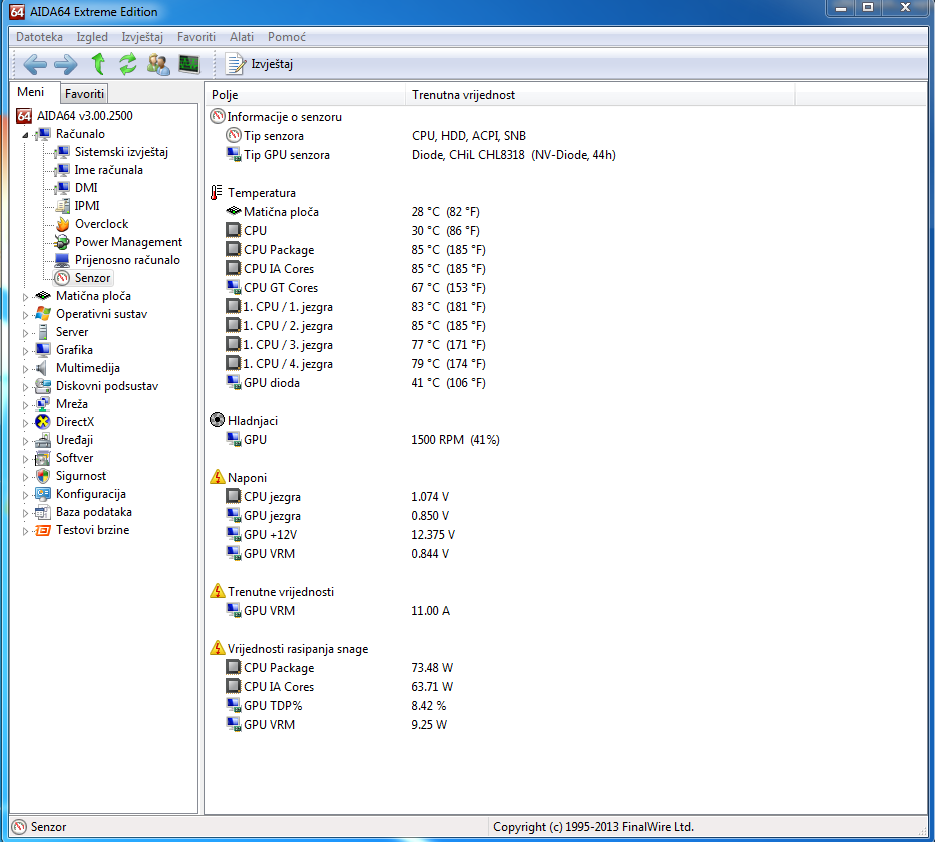Click the Izvještaj report toolbar button

pos(260,64)
